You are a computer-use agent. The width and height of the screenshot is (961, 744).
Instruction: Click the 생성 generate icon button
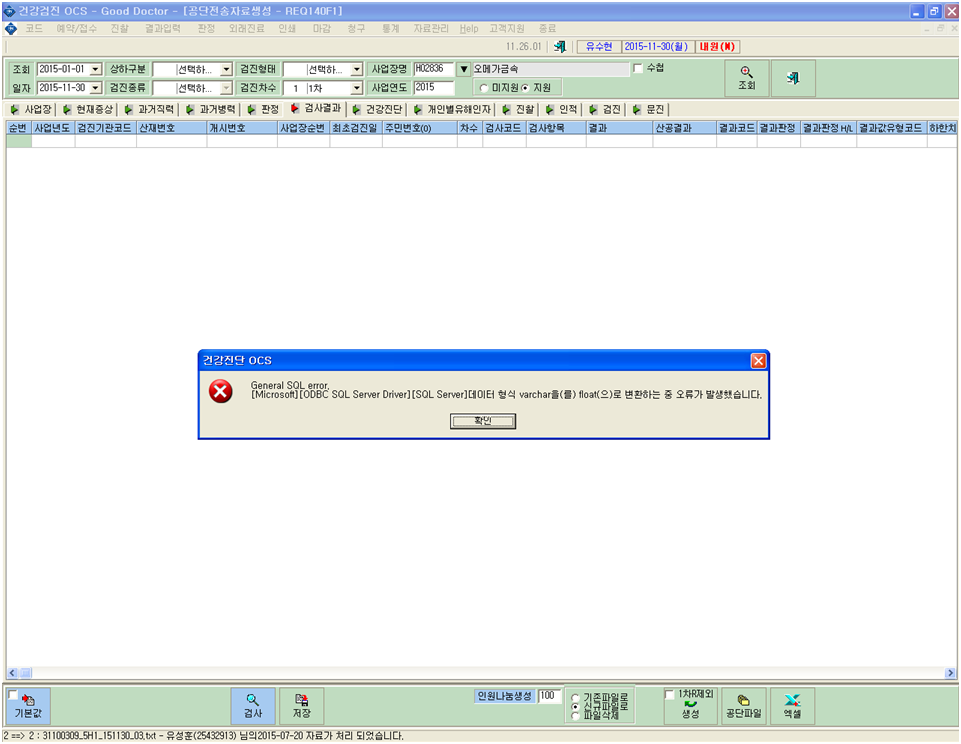691,710
